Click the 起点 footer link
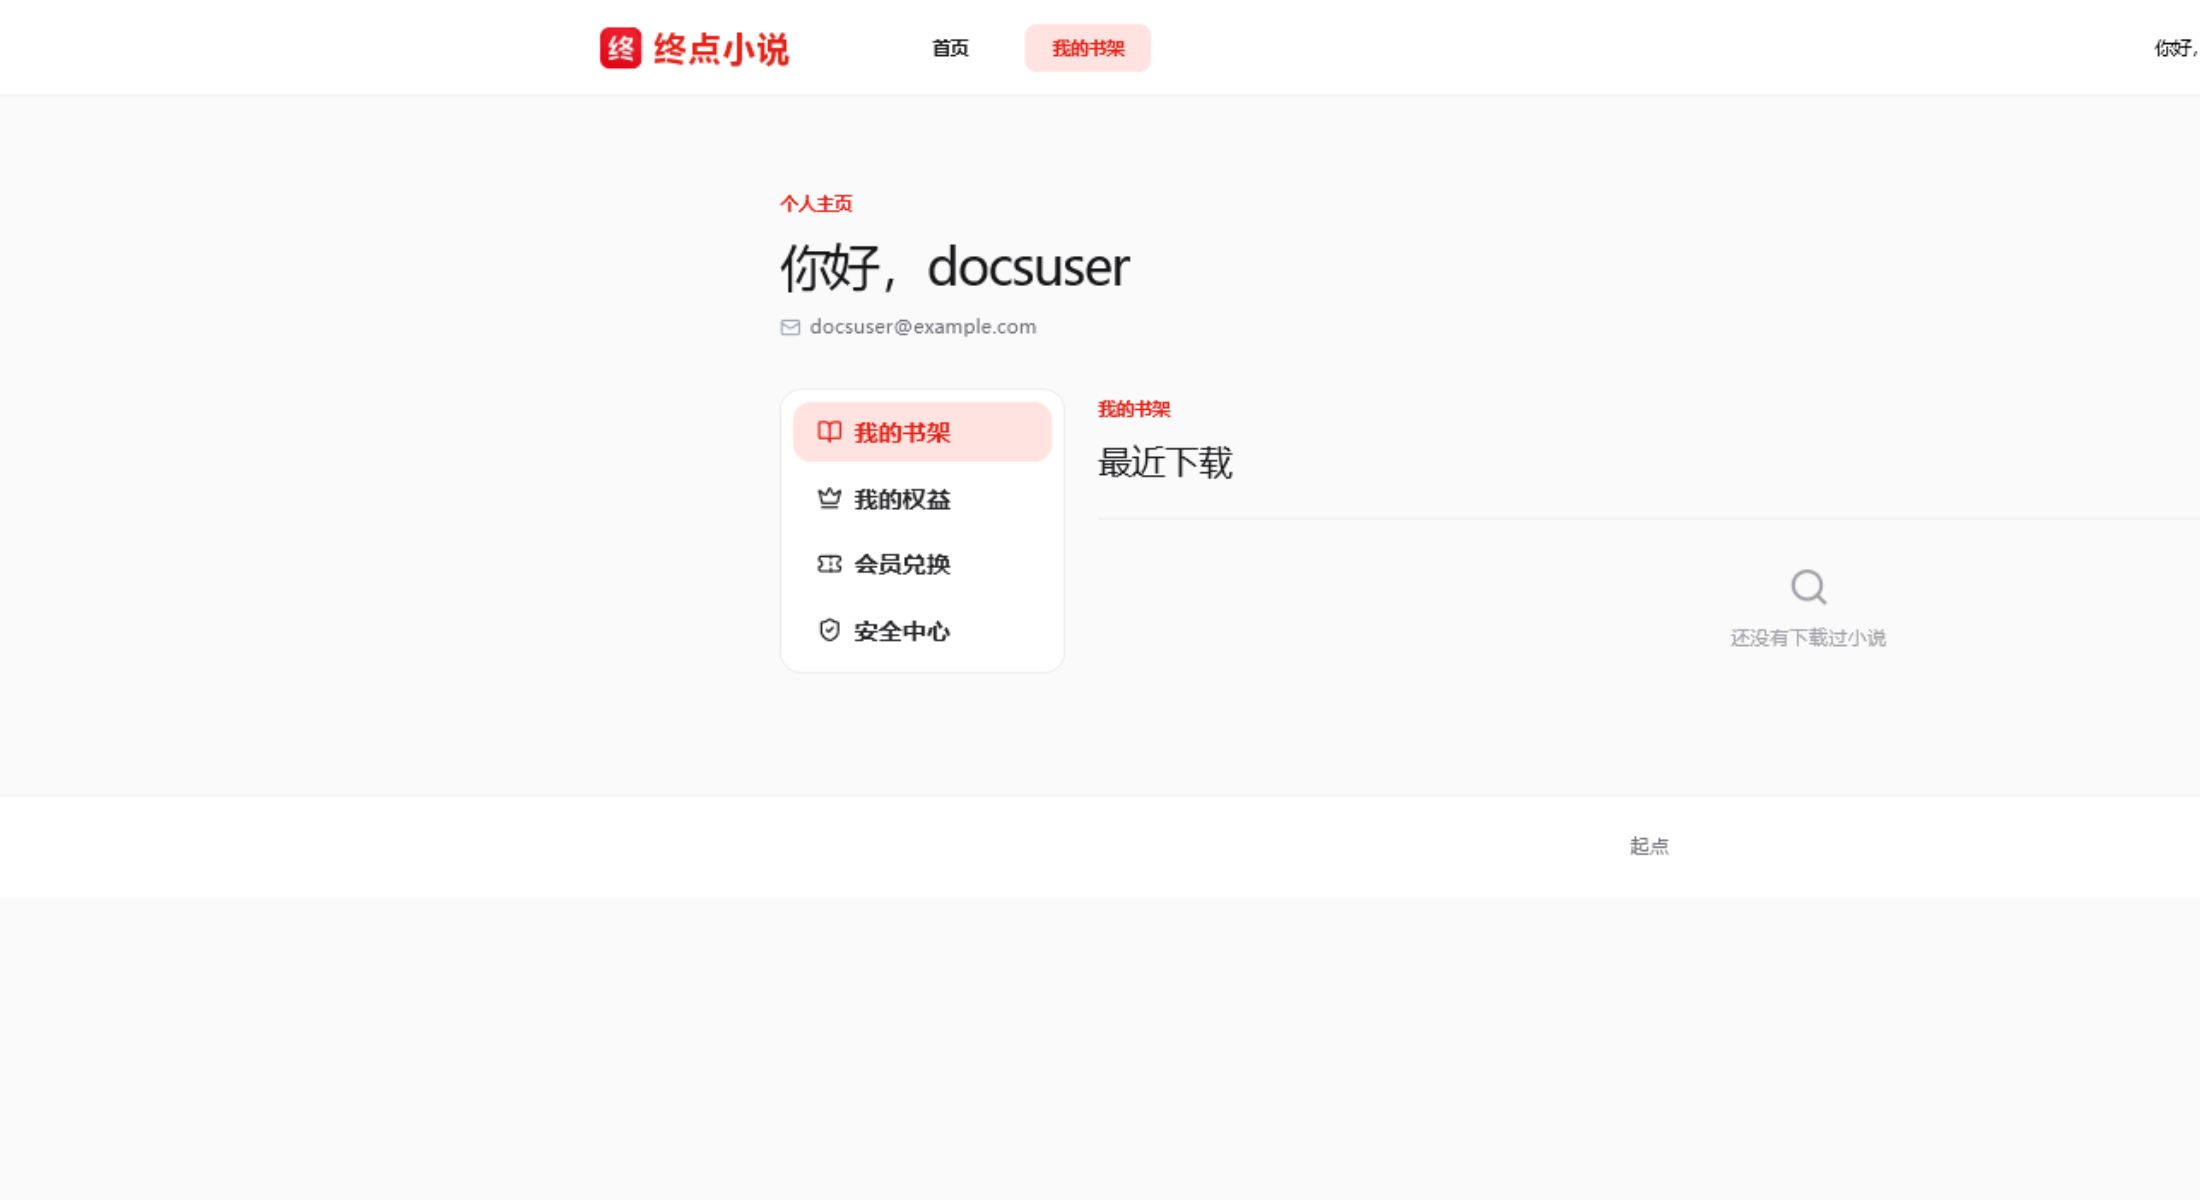 [x=1649, y=846]
